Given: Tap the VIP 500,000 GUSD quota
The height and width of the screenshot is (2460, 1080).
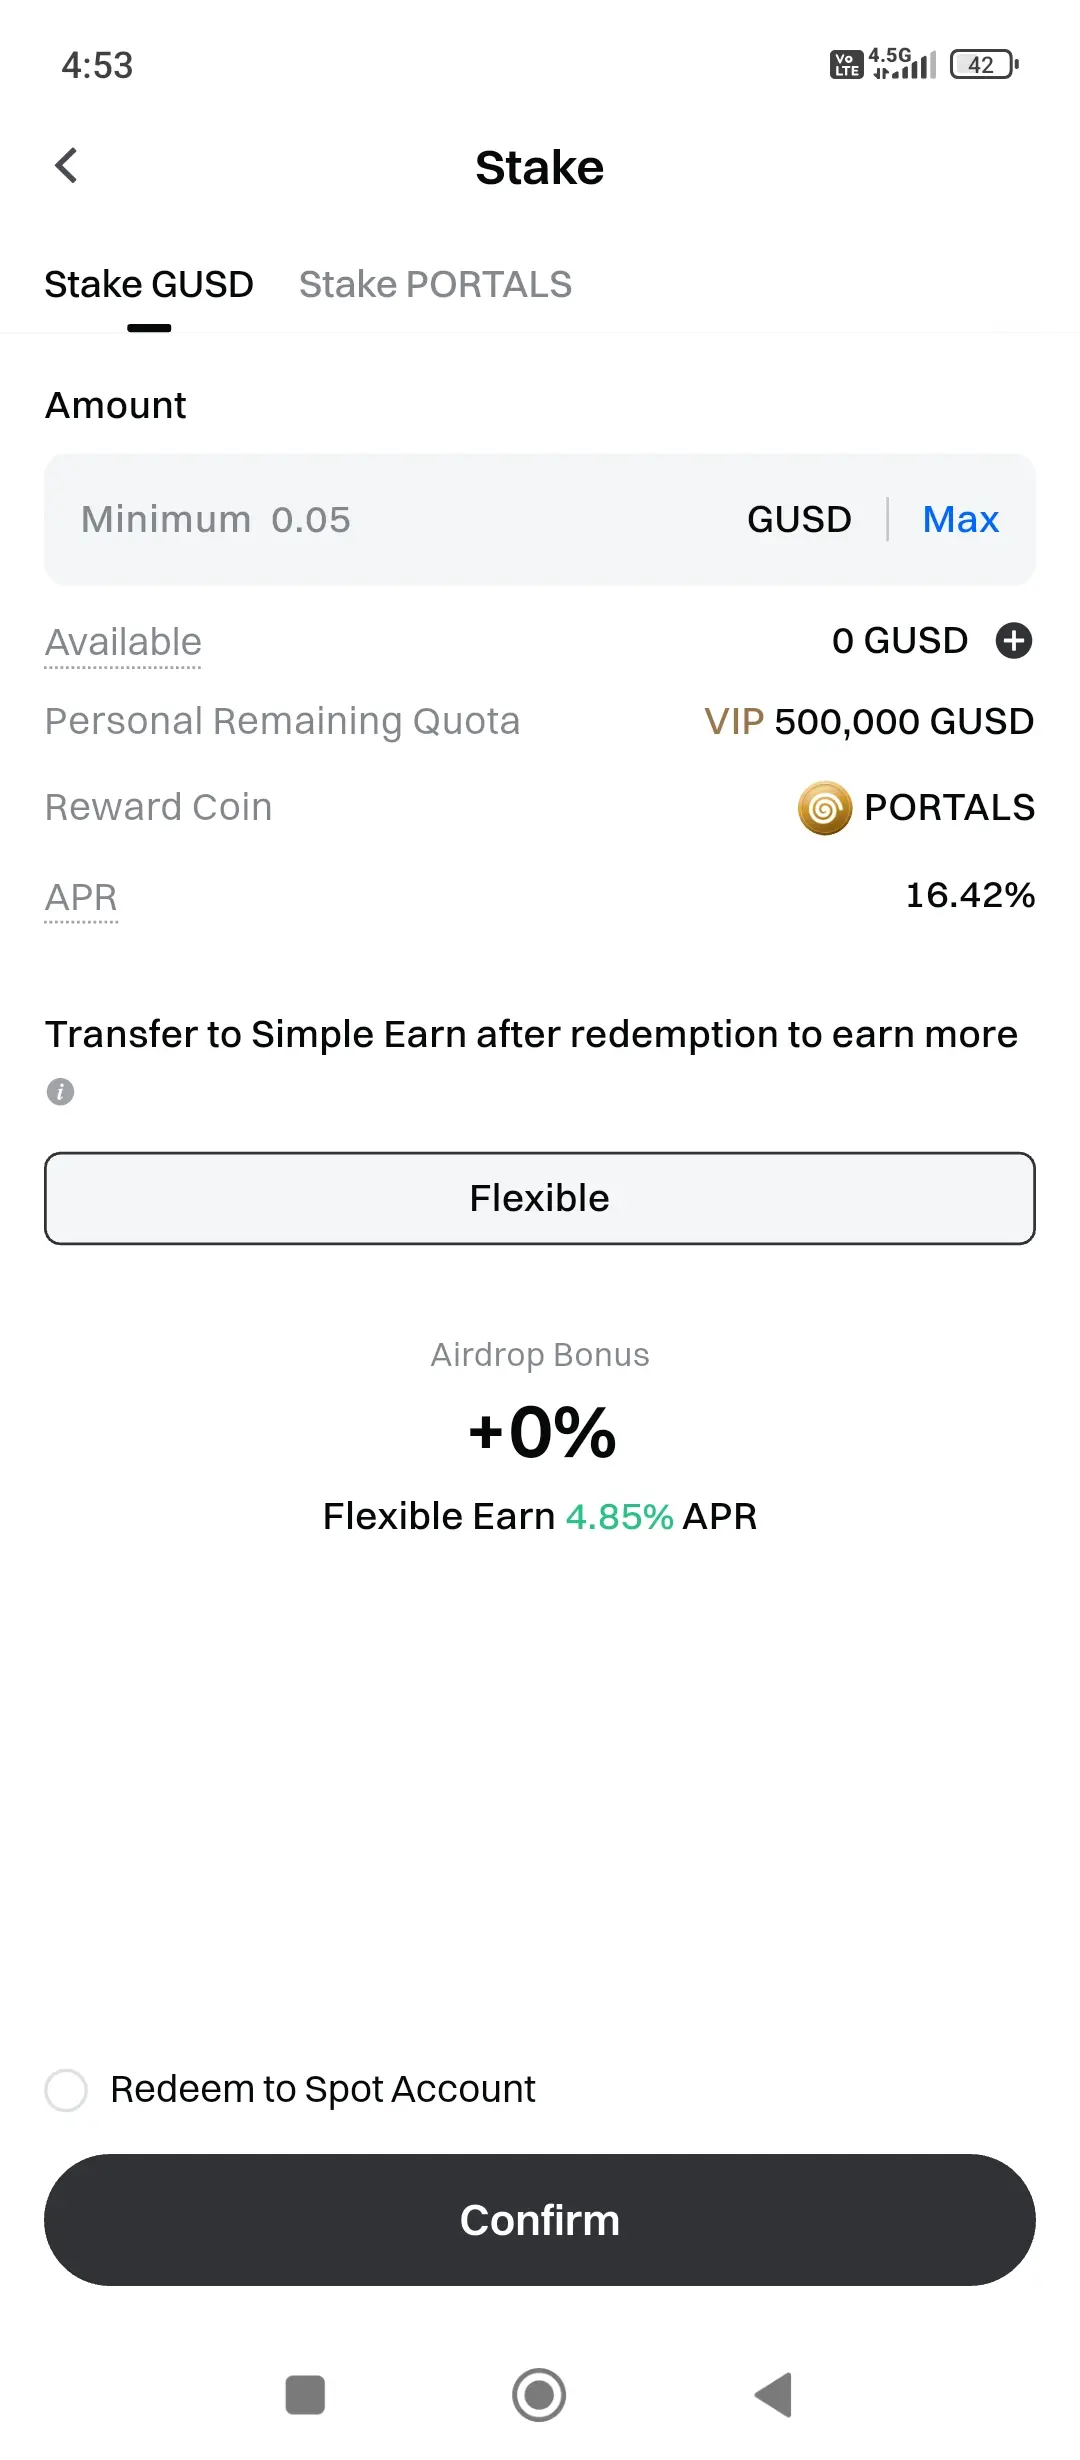Looking at the screenshot, I should pos(869,722).
